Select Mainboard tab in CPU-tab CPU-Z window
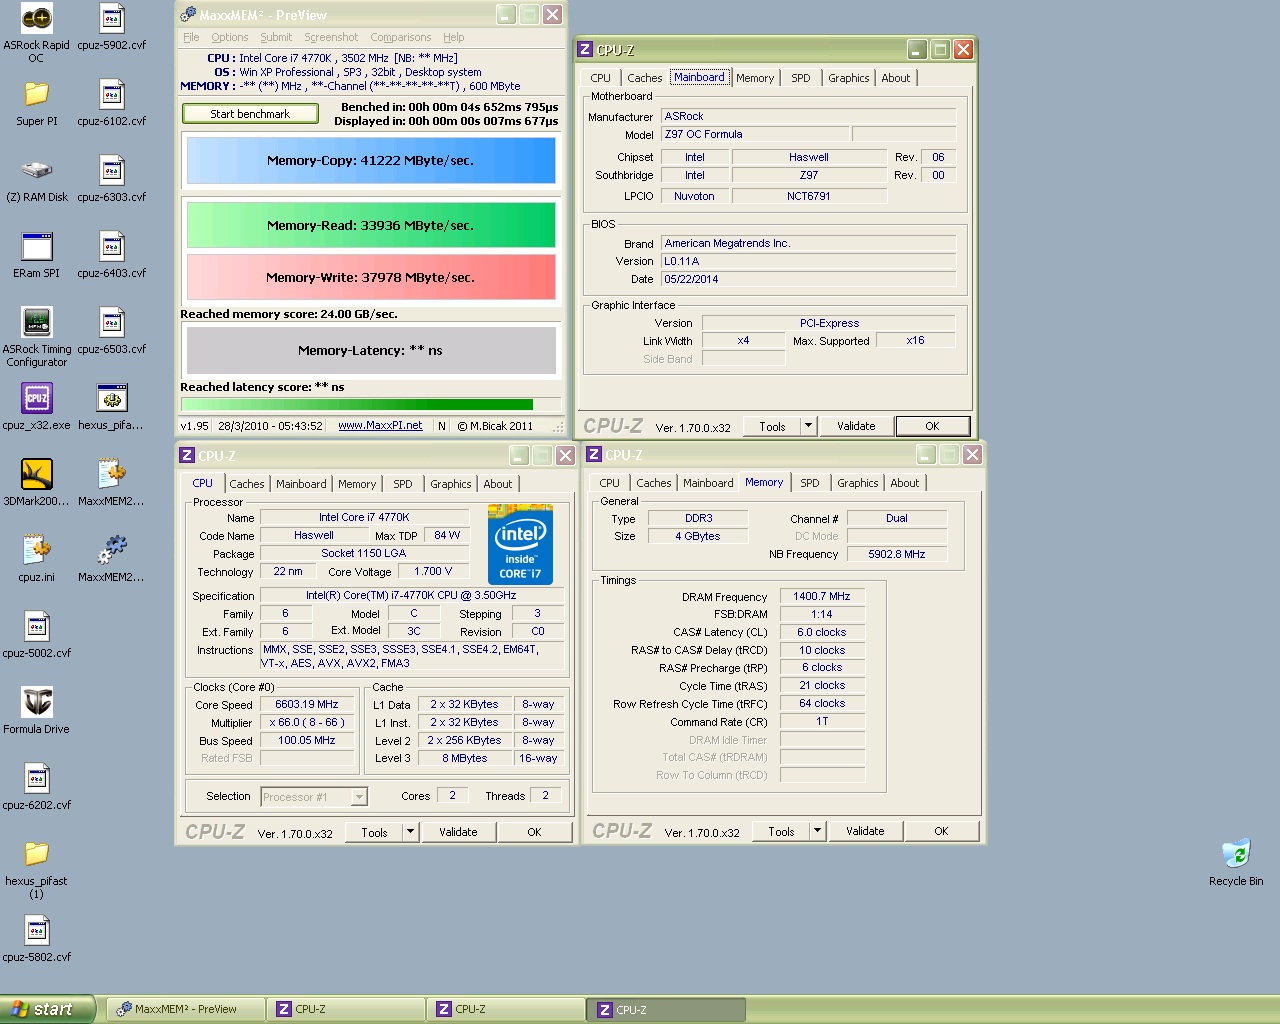Screen dimensions: 1280x1024 tap(301, 484)
